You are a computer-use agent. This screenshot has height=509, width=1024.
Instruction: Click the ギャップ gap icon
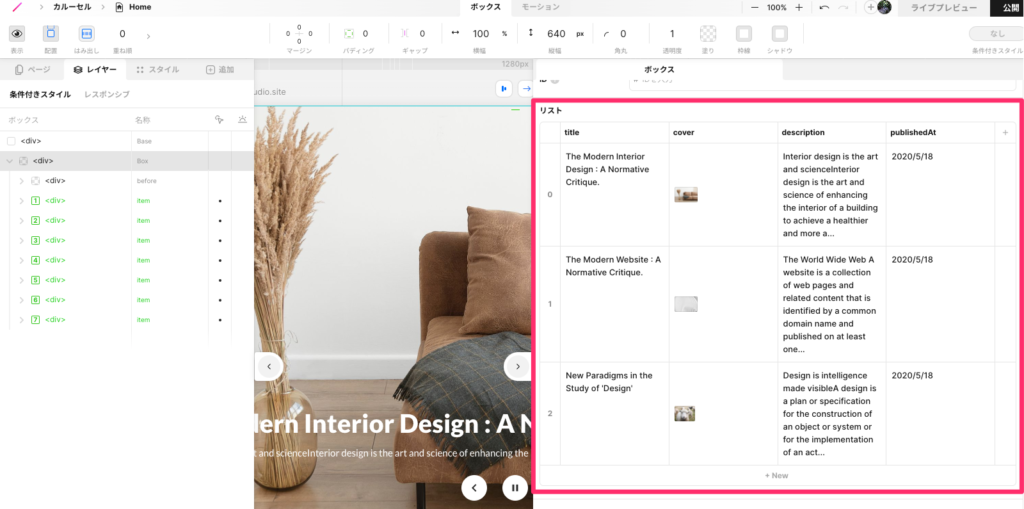tap(405, 34)
